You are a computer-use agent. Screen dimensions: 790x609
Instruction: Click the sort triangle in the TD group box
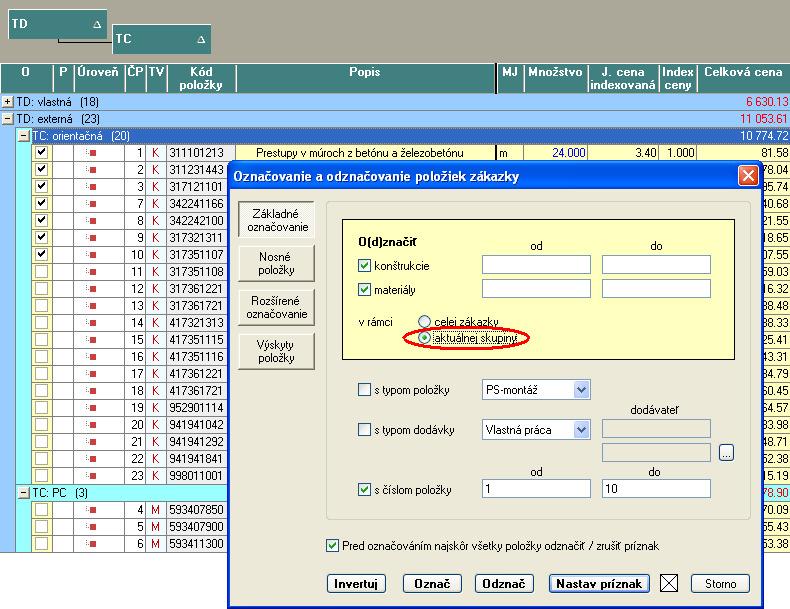coord(97,24)
